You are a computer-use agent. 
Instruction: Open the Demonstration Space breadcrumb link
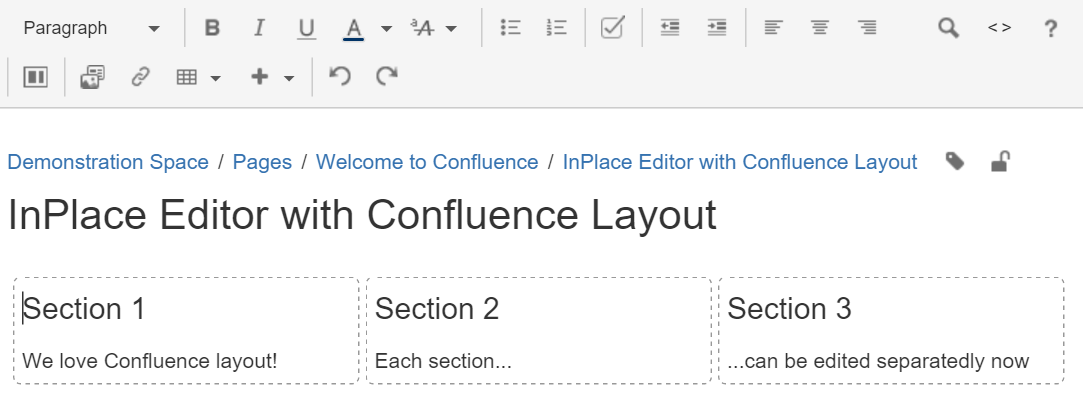108,162
